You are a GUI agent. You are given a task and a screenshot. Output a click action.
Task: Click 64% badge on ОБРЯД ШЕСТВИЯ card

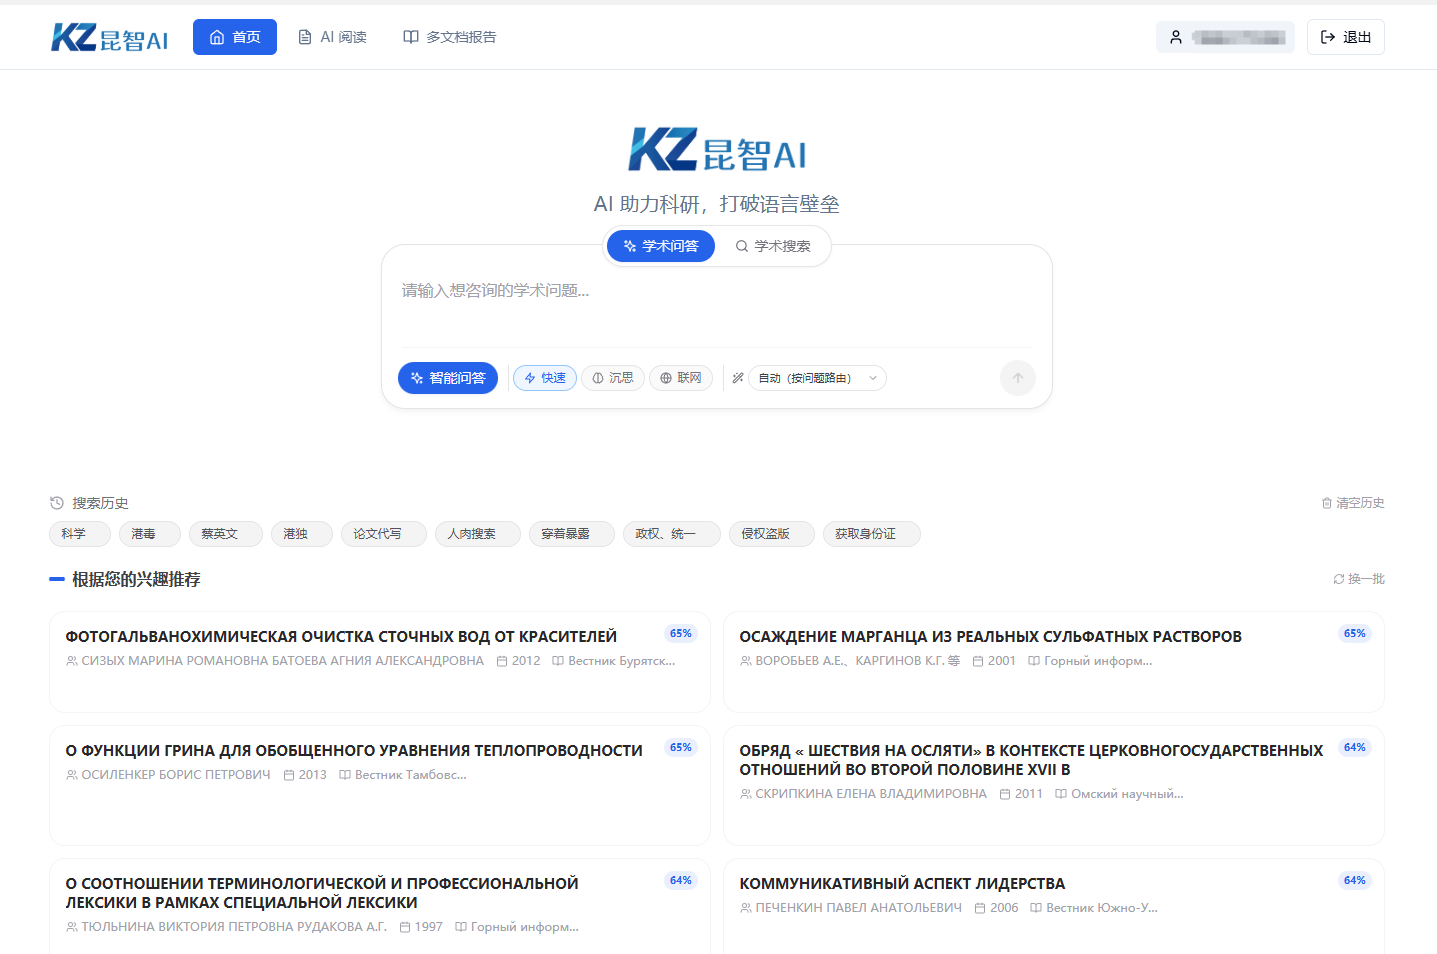tap(1355, 748)
